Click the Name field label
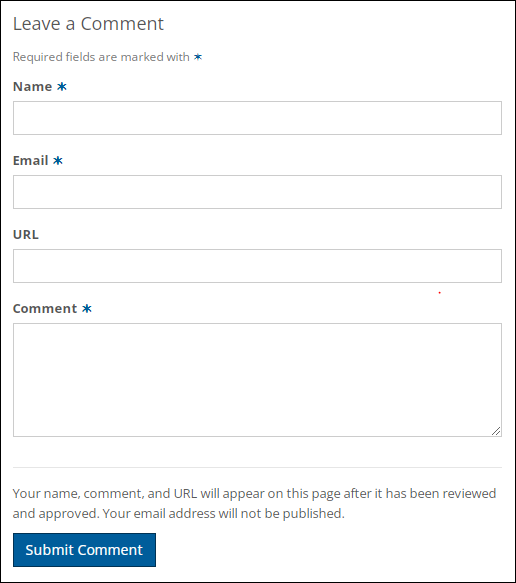 [32, 87]
